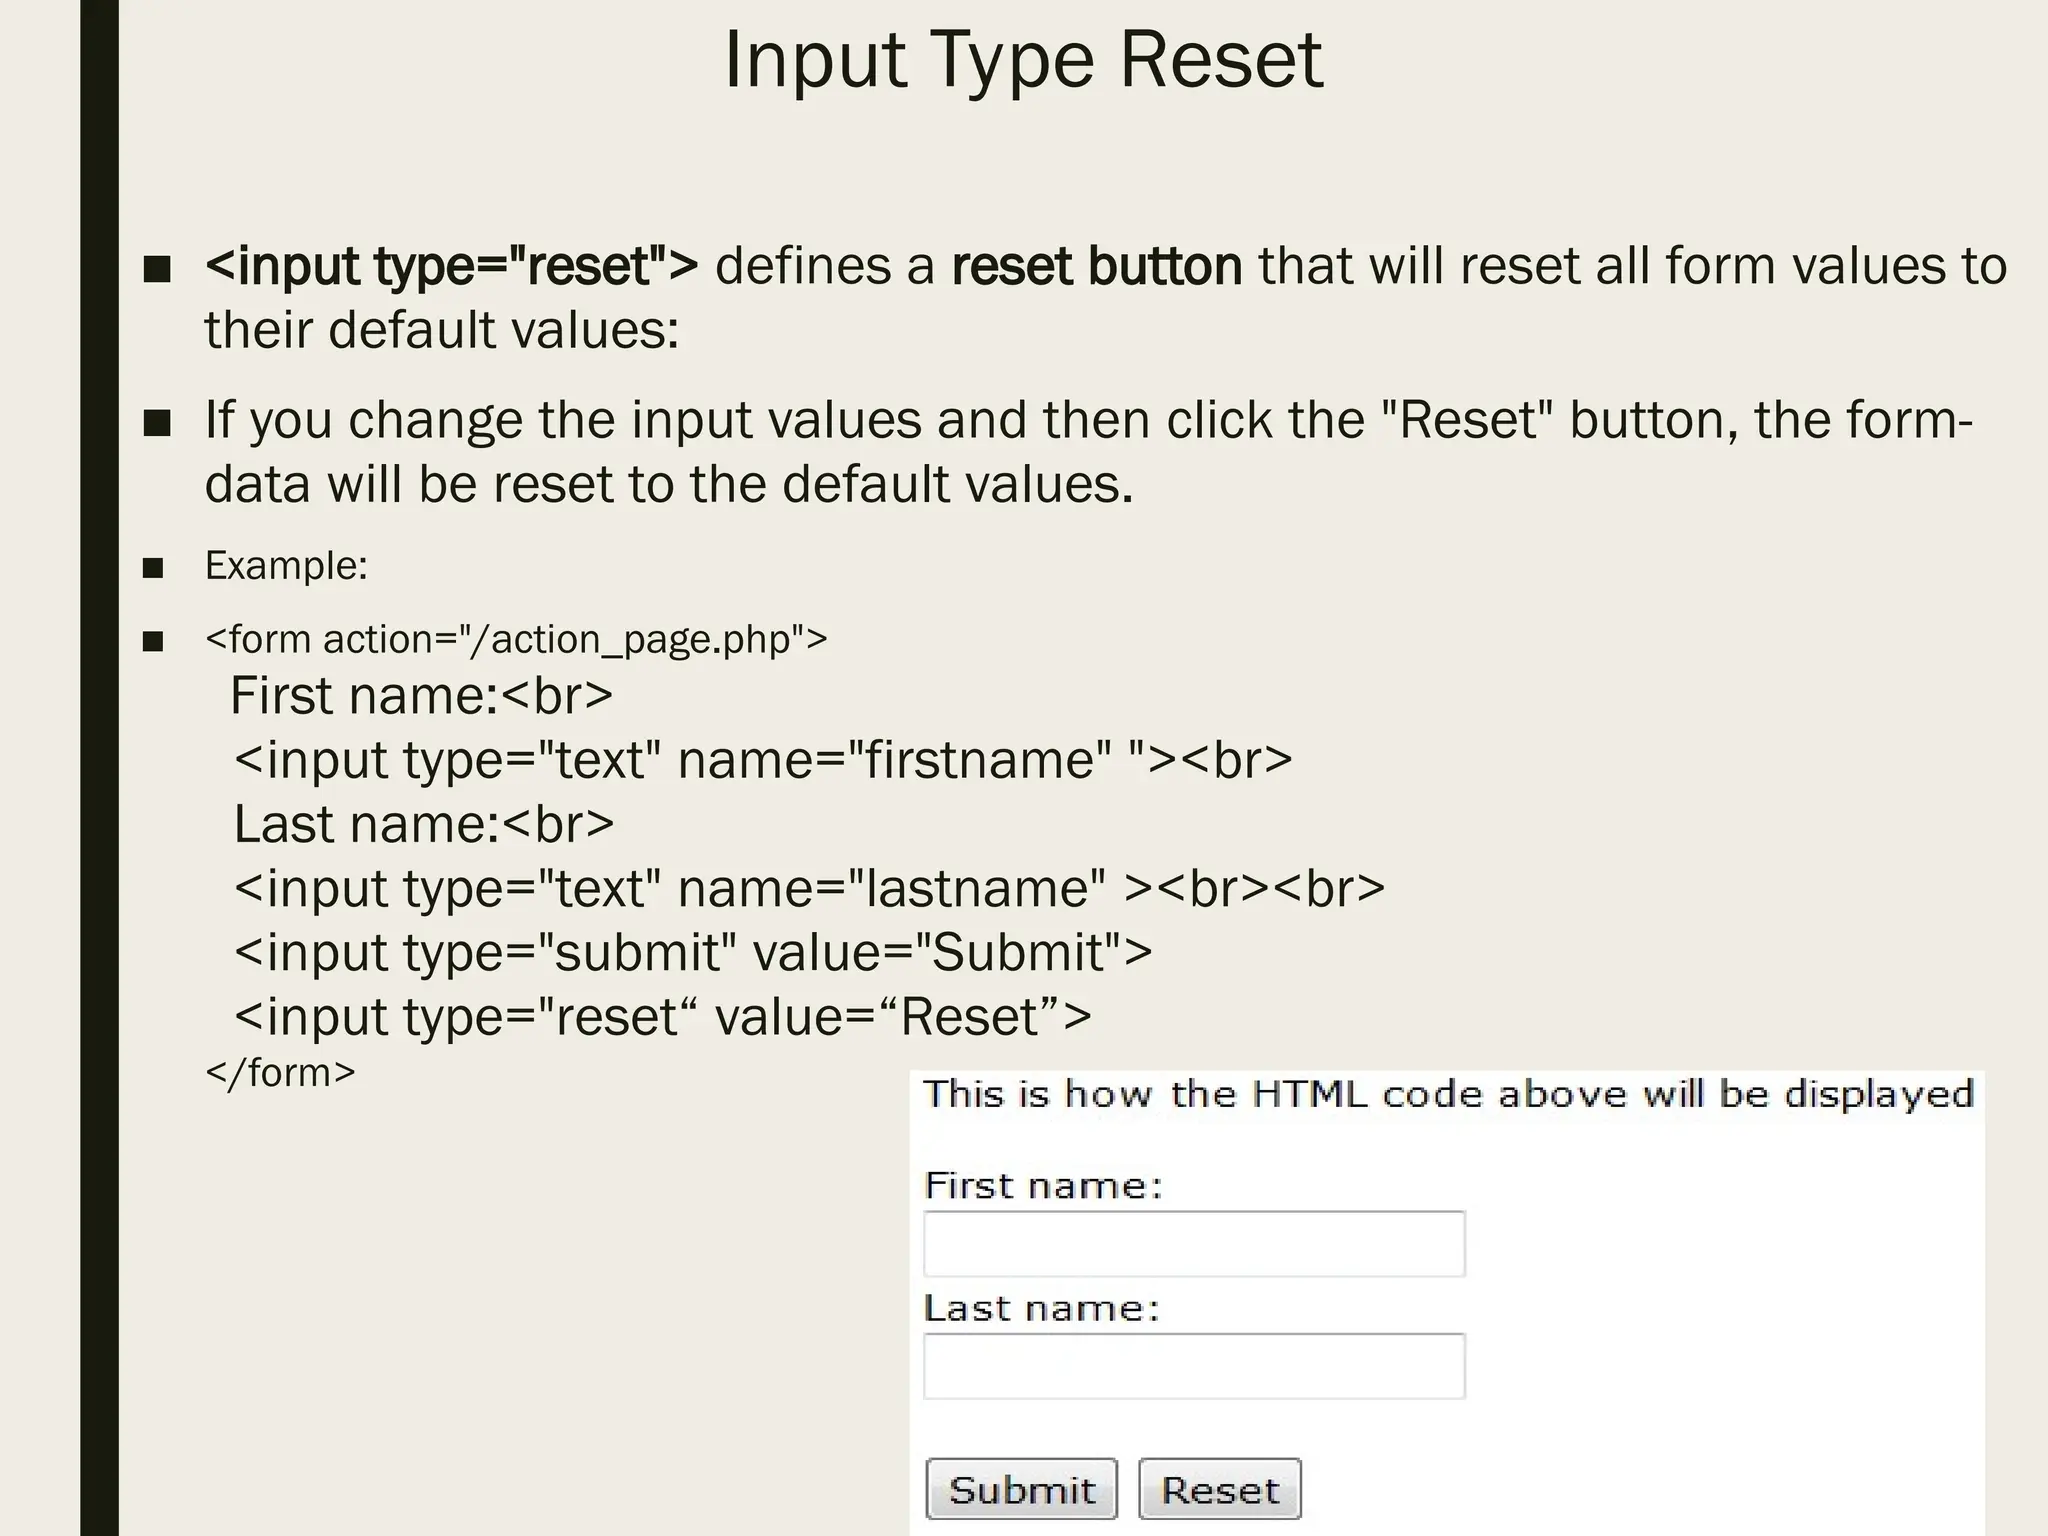Select the slide title 'Input Type Reset'
The image size is (2048, 1536).
(x=1023, y=60)
